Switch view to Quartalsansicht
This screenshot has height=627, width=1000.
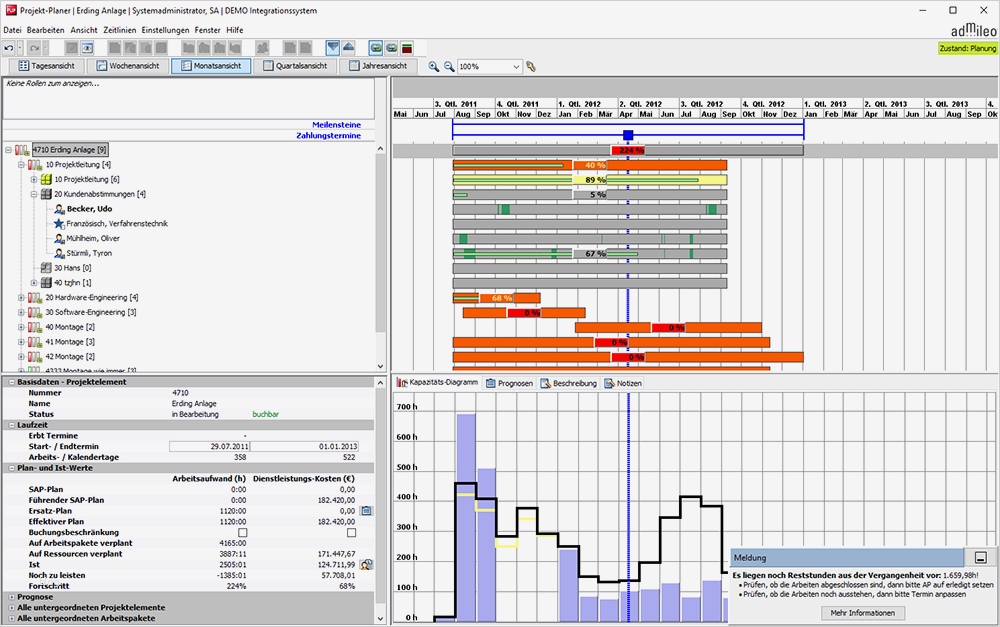click(x=297, y=65)
